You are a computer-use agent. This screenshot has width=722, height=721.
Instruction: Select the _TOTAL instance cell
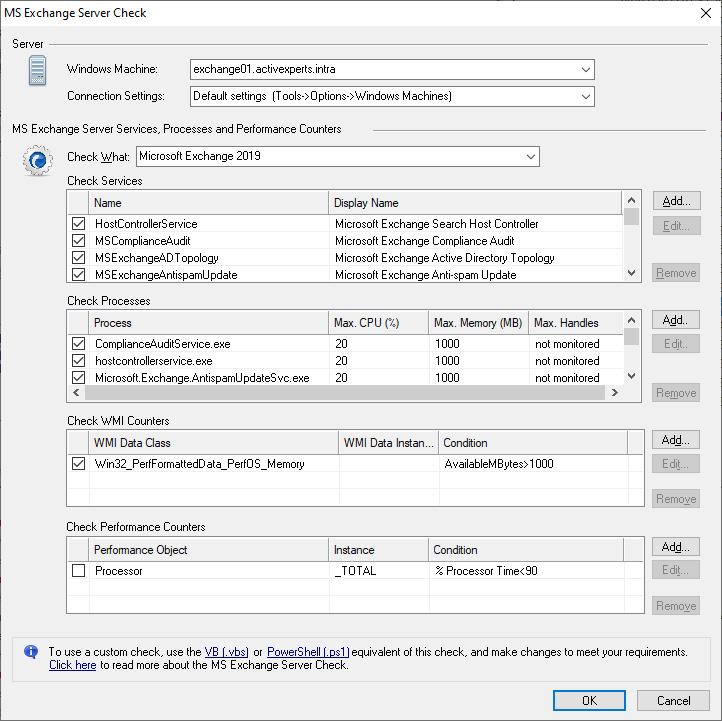pos(355,571)
